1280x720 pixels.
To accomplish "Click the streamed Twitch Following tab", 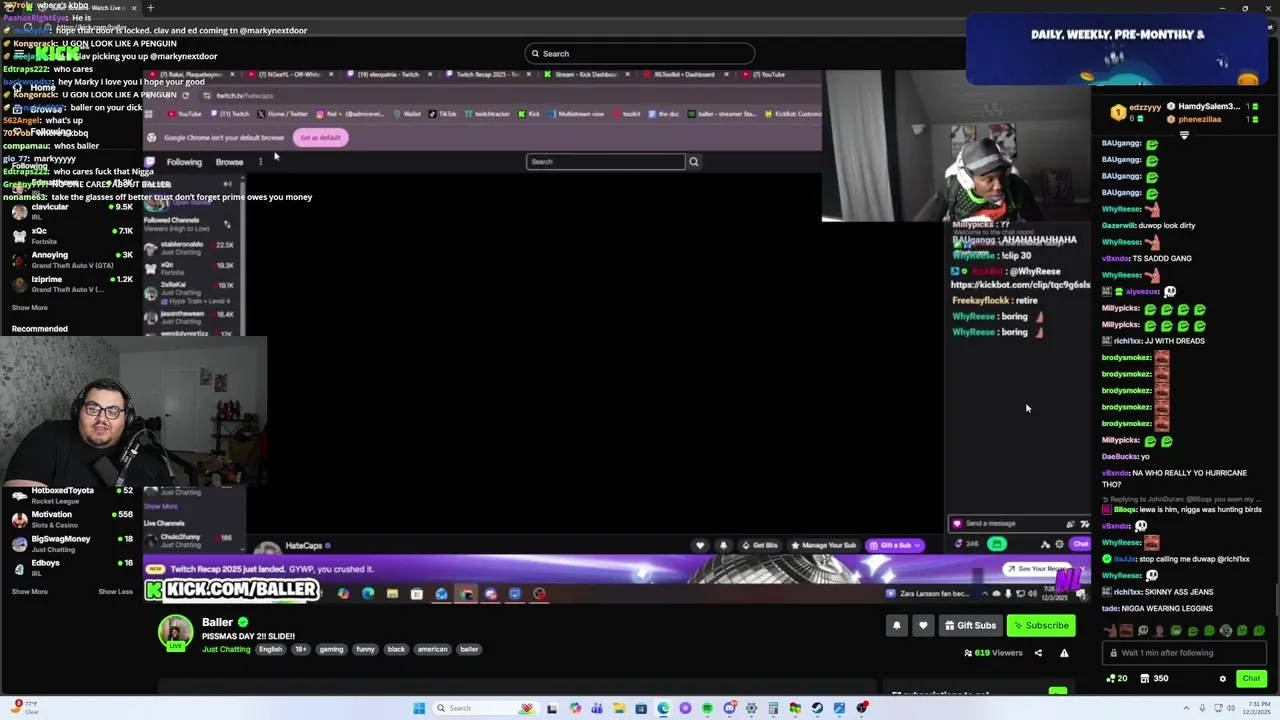I will click(x=184, y=162).
